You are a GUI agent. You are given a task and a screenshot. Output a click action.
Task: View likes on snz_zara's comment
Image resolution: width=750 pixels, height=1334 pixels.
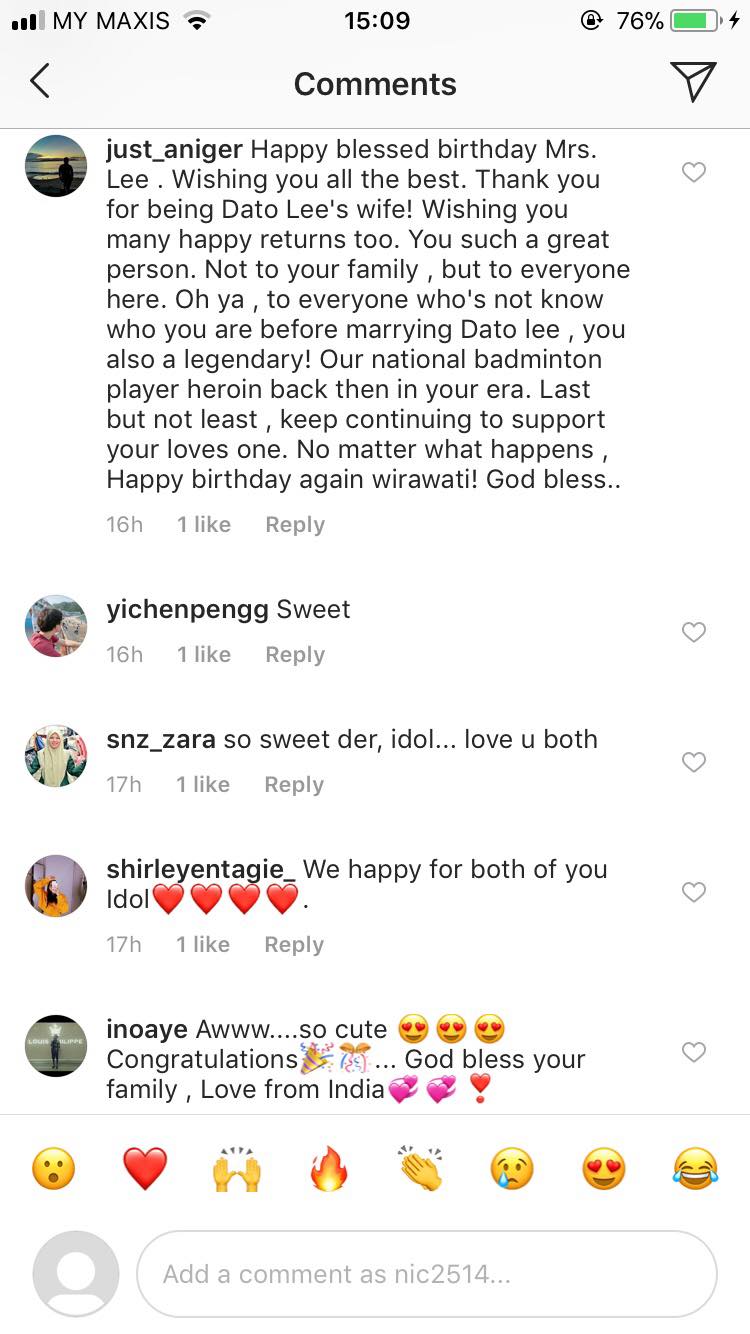202,784
